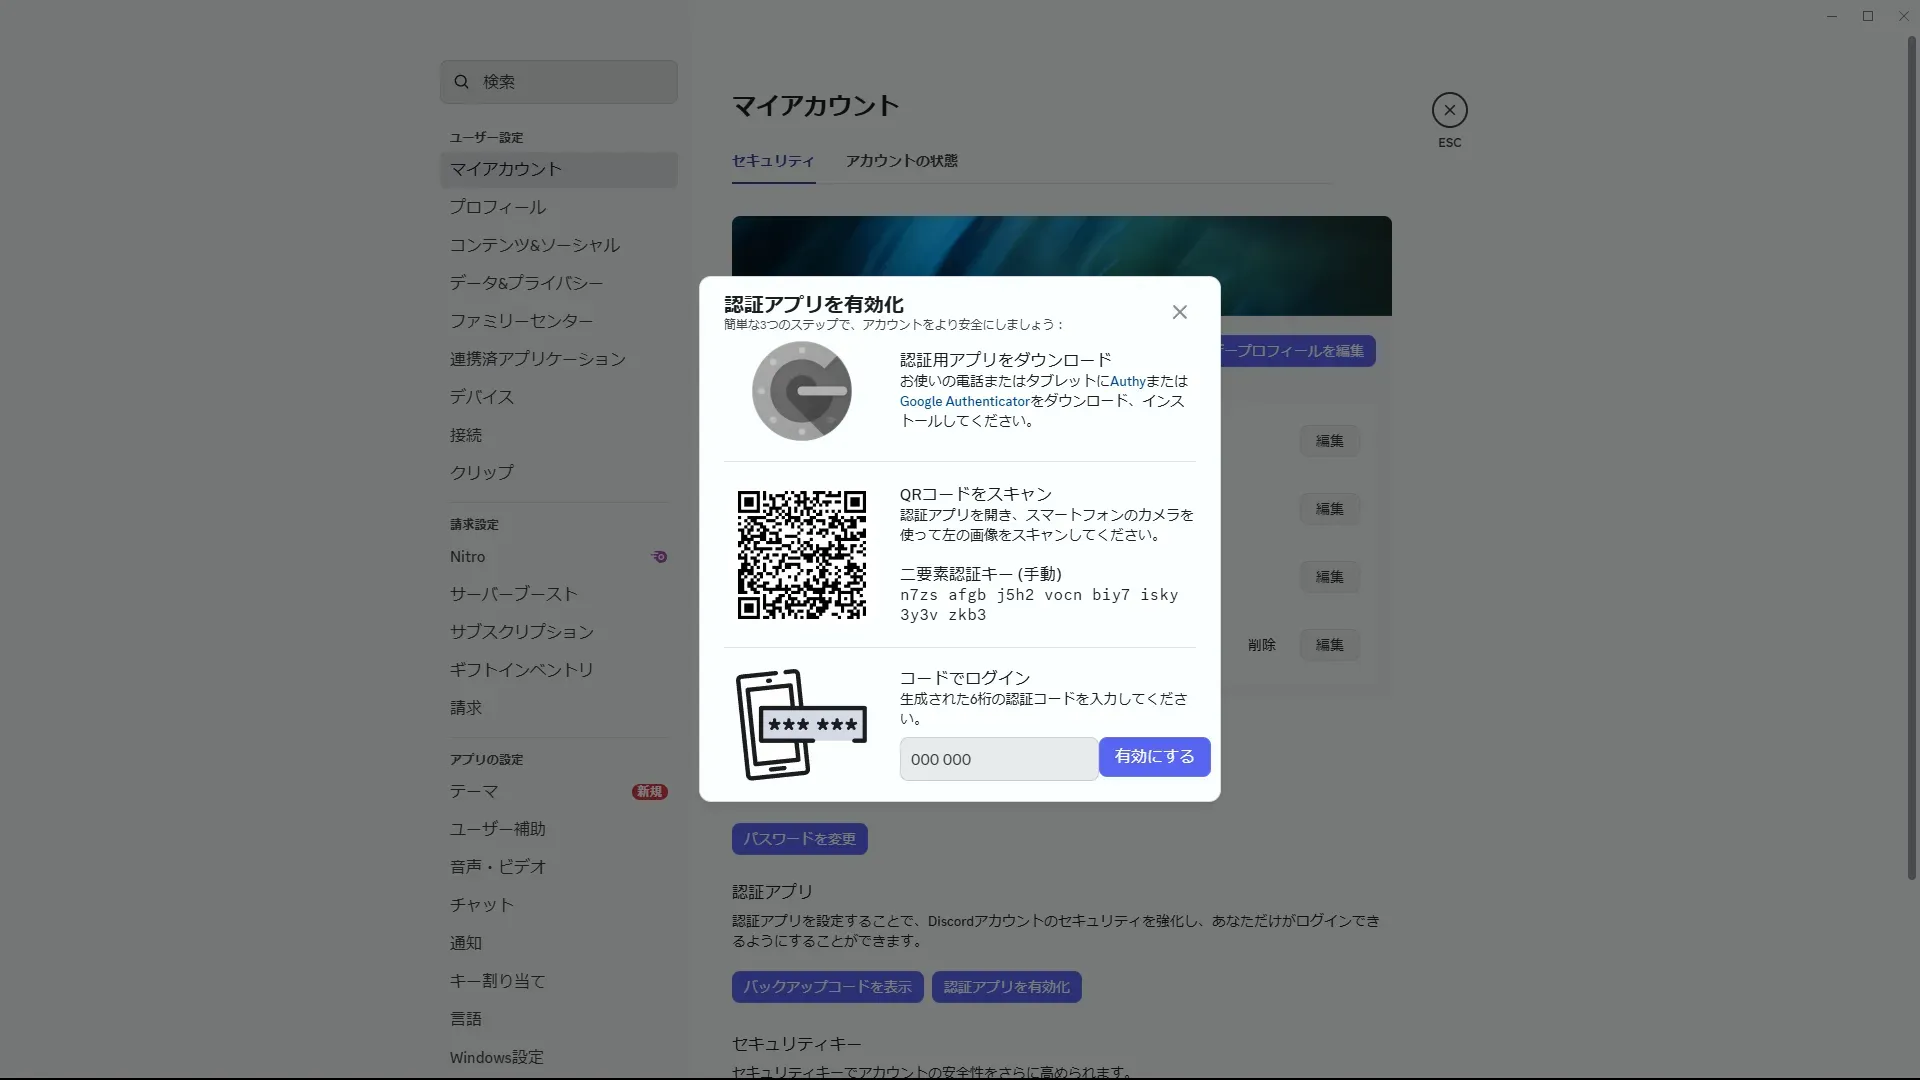Click the Google Authenticator app icon

(x=801, y=391)
